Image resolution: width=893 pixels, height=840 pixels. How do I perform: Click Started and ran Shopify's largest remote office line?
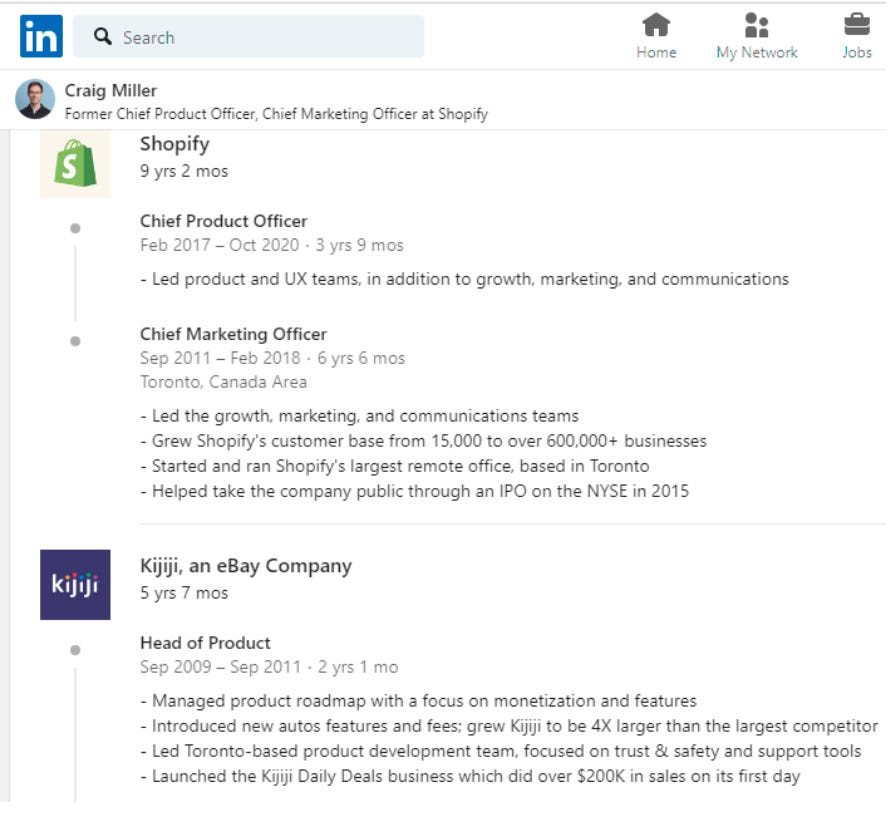tap(395, 466)
